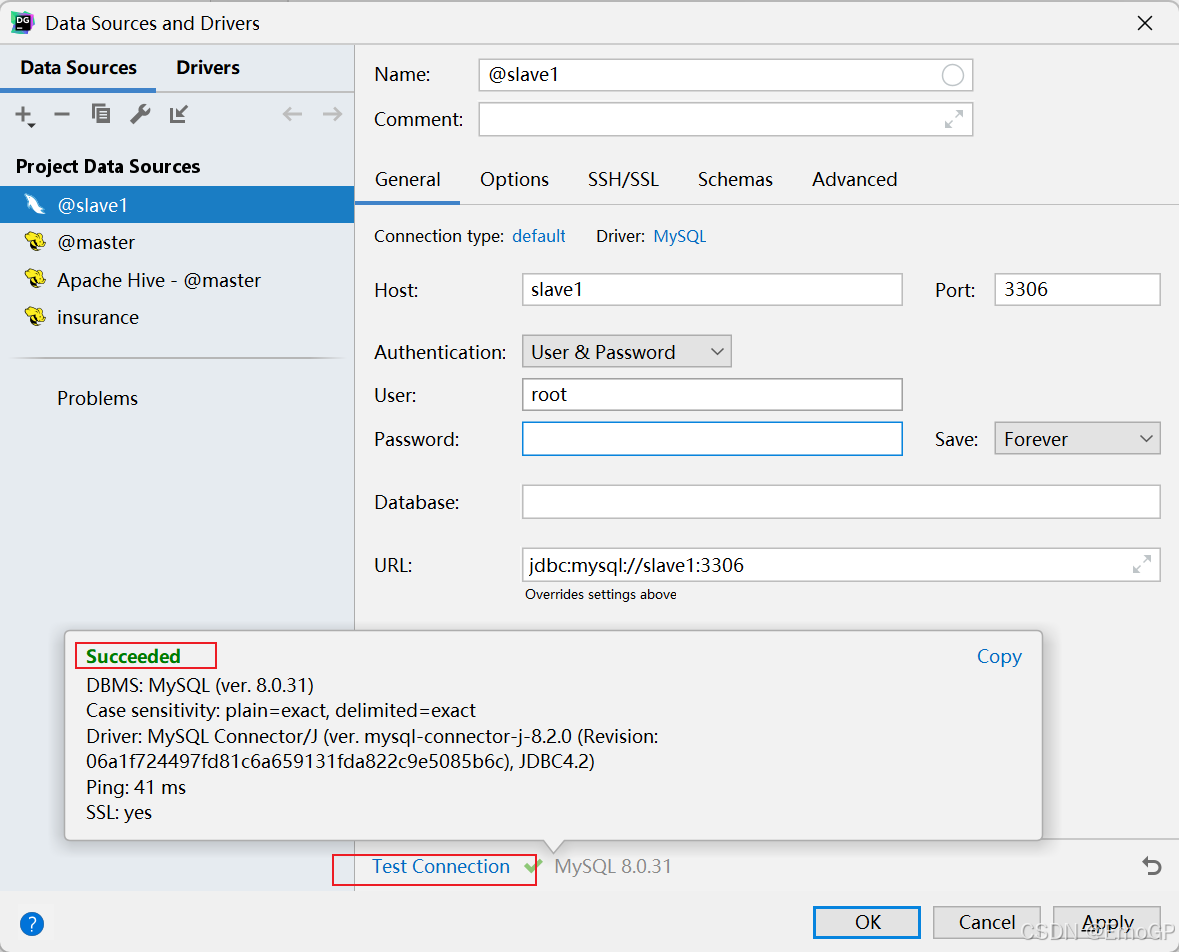This screenshot has width=1179, height=952.
Task: Expand the URL field with the arrows icon
Action: (x=1141, y=564)
